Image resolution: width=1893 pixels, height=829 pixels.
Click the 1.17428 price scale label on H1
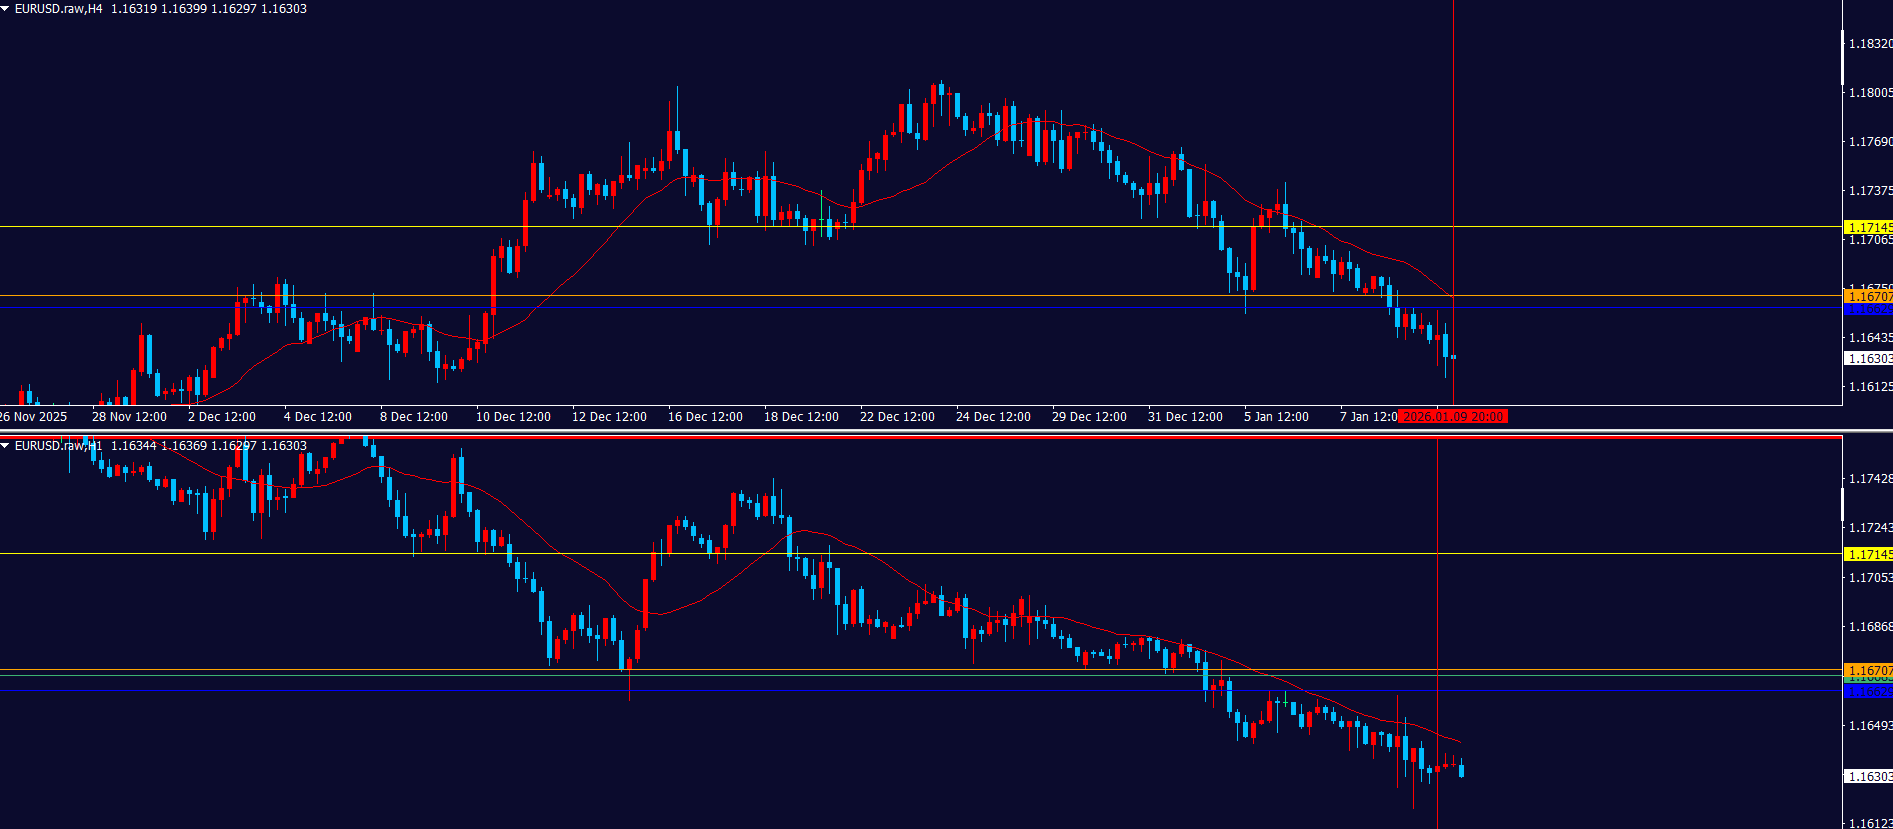(1869, 480)
